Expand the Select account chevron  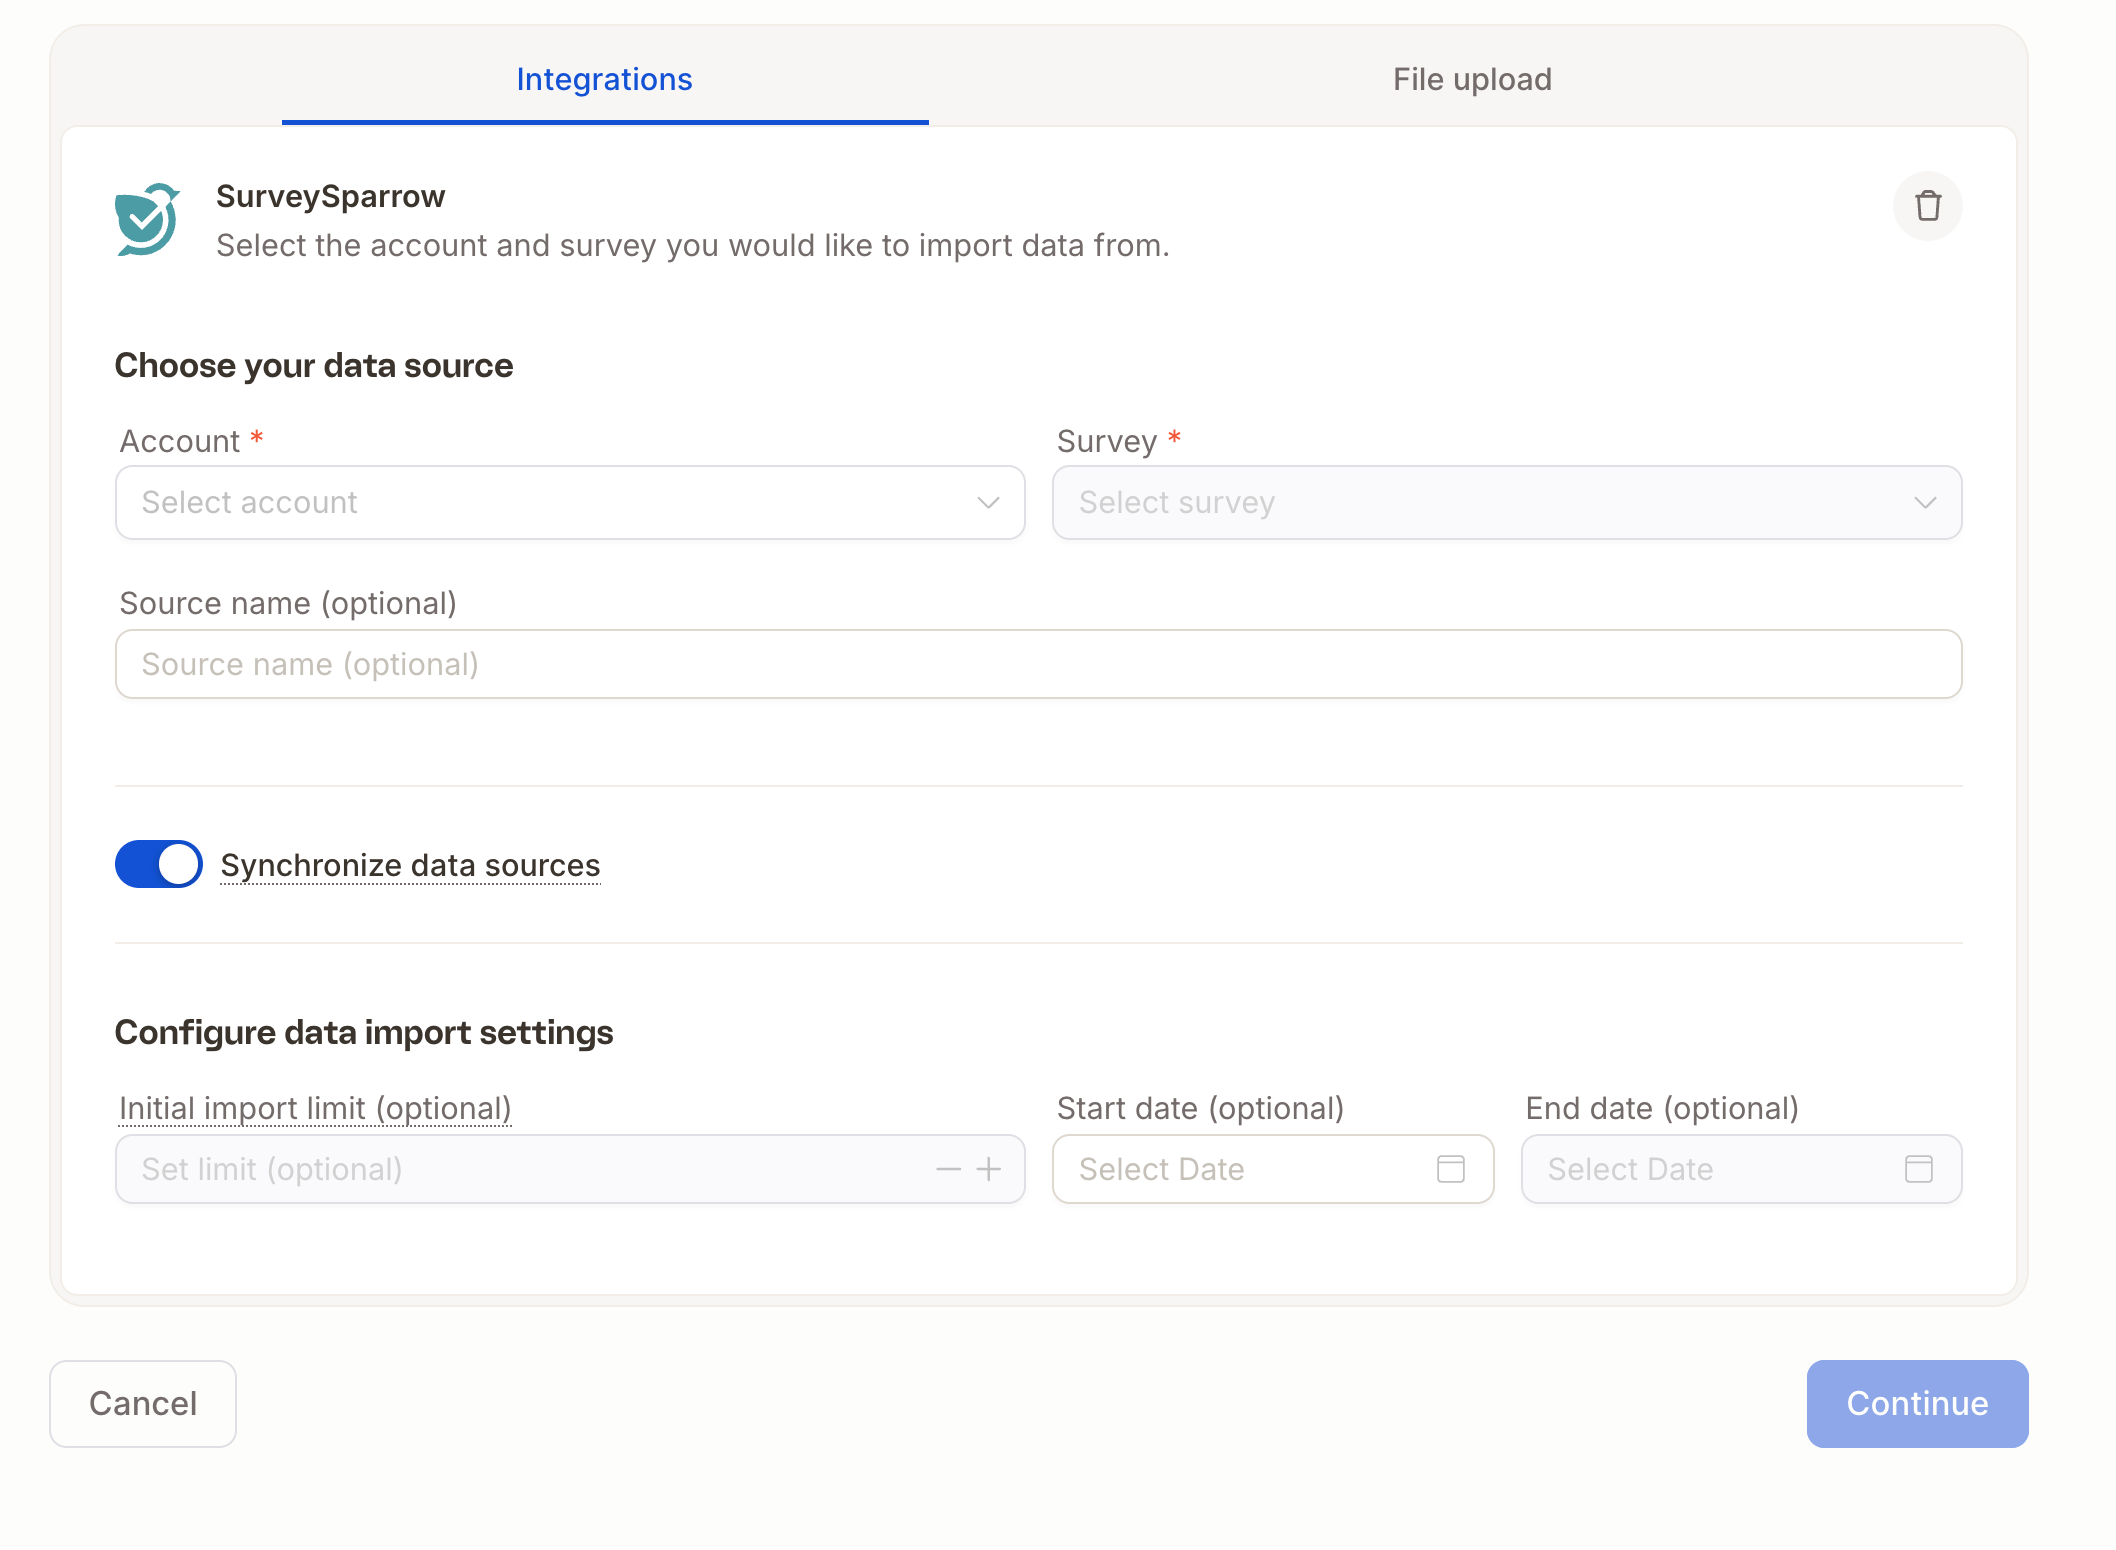coord(988,502)
